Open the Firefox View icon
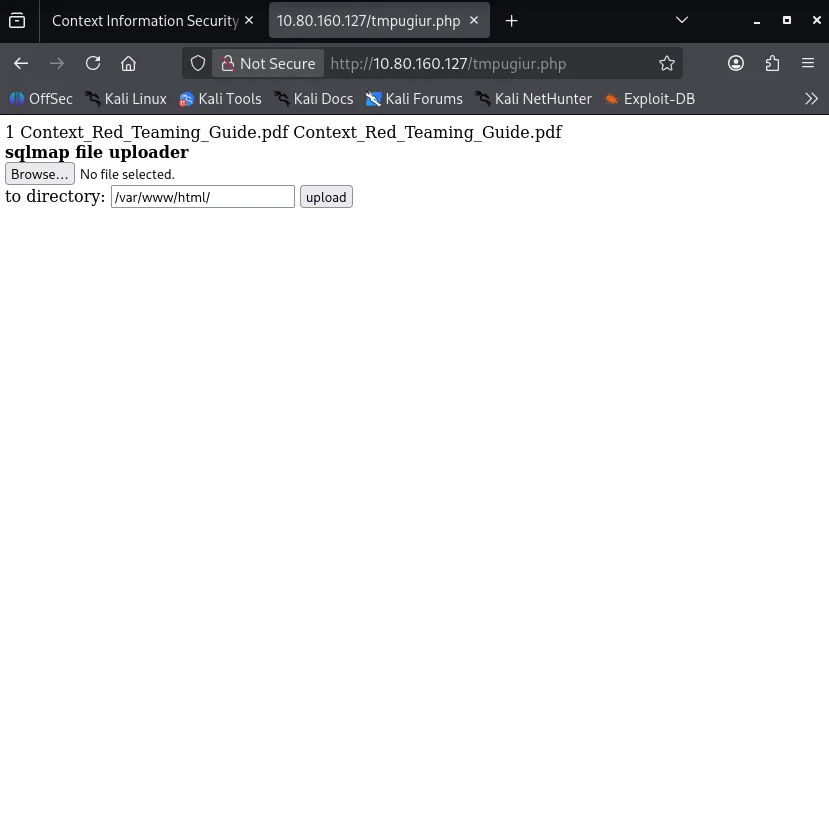The height and width of the screenshot is (815, 829). click(17, 20)
